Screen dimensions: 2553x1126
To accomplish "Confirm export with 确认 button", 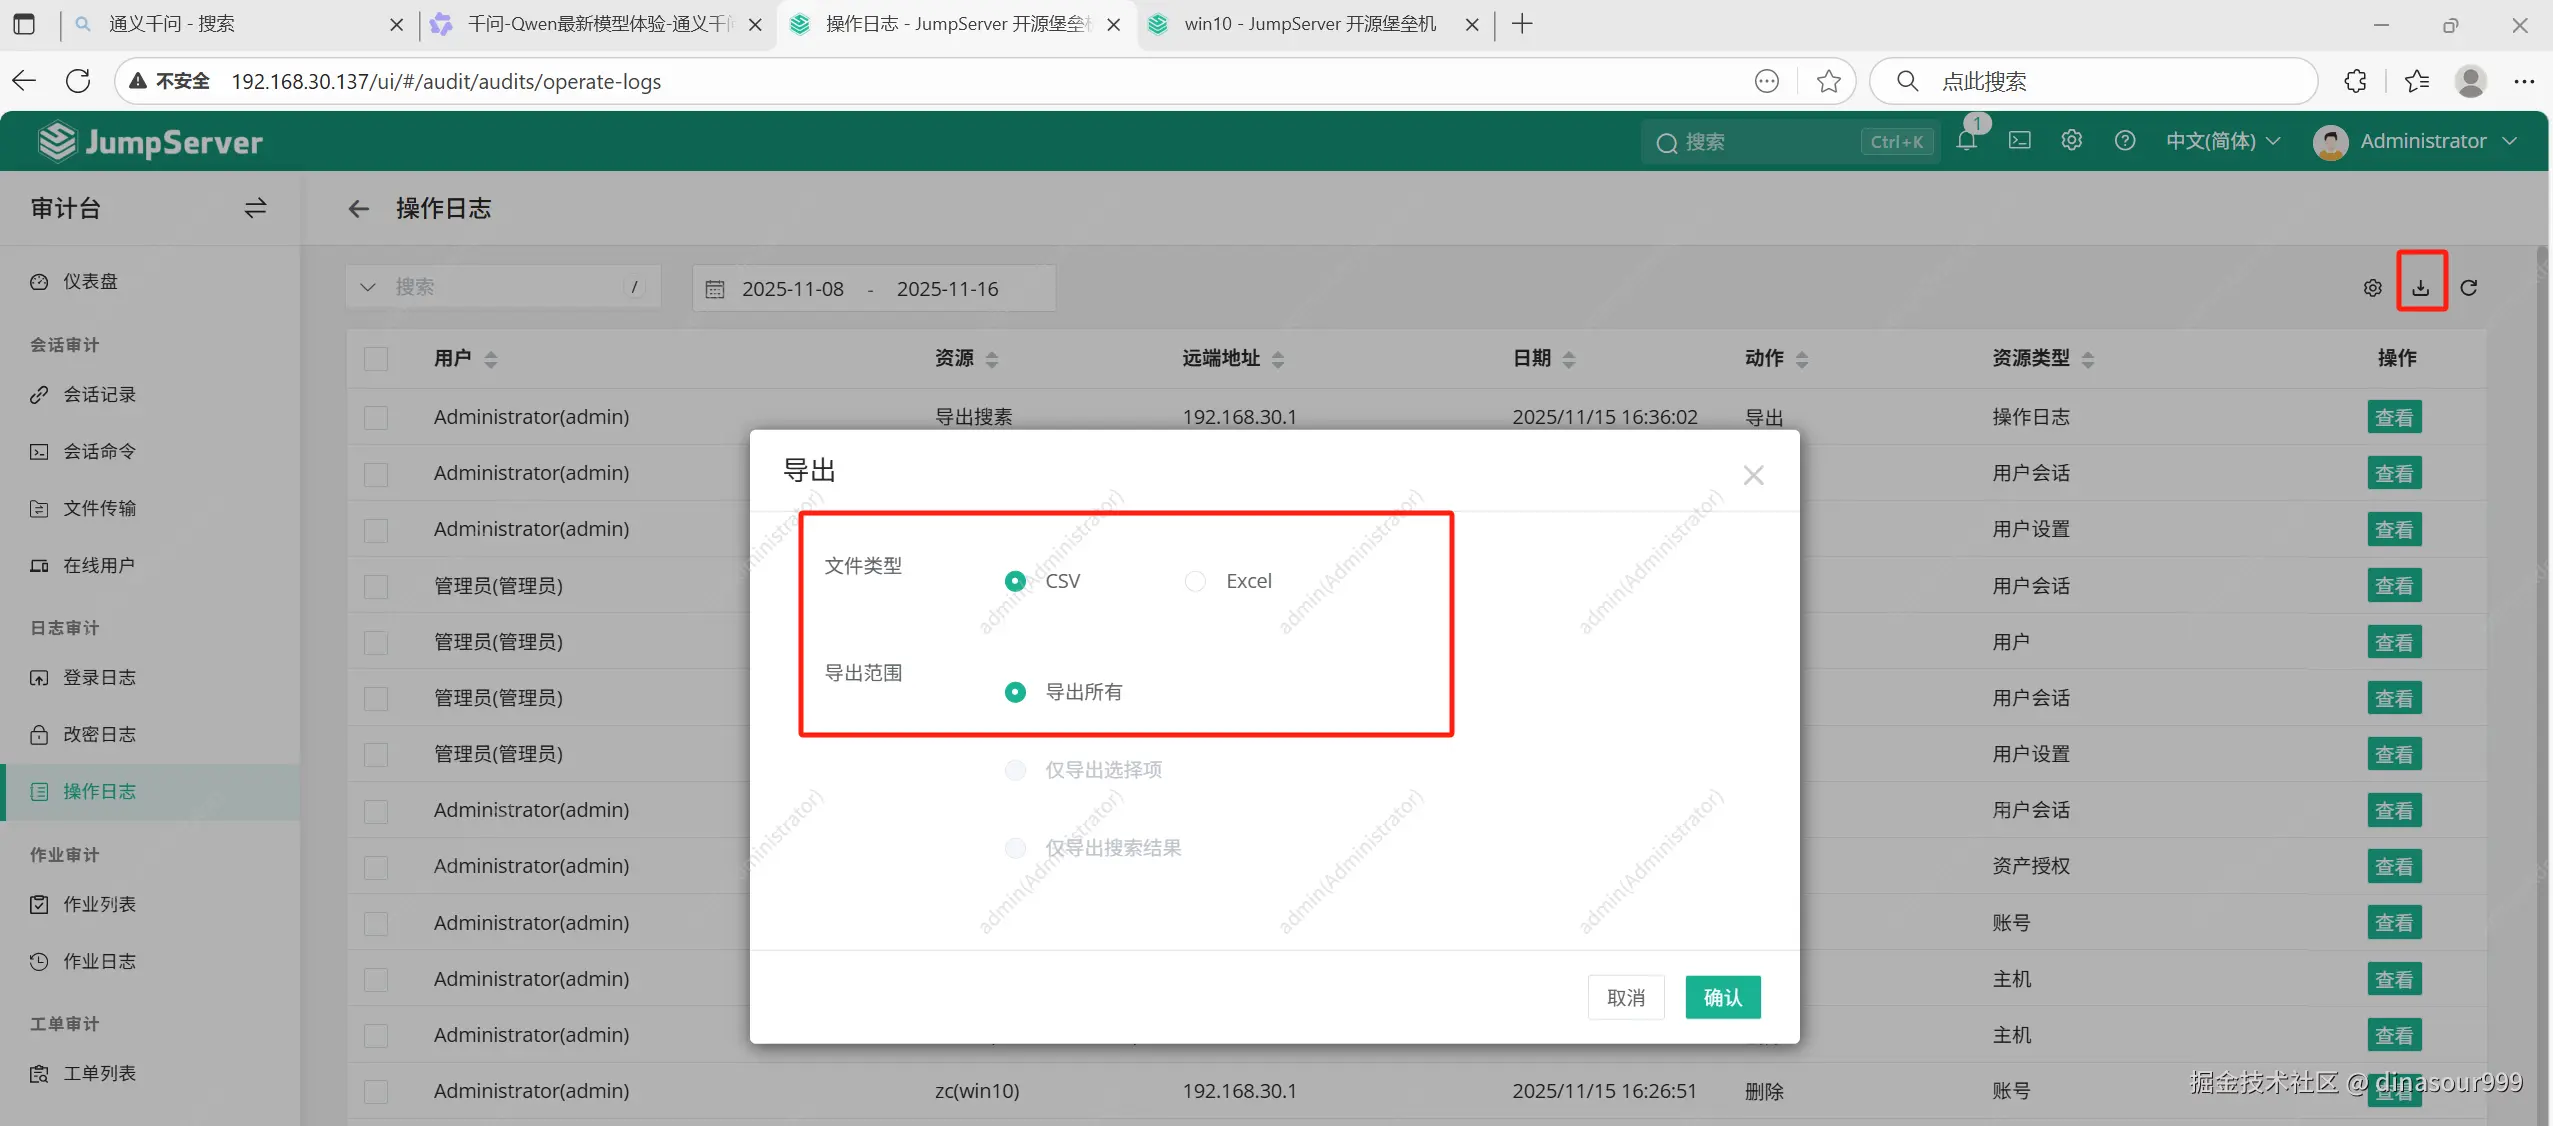I will (1722, 997).
